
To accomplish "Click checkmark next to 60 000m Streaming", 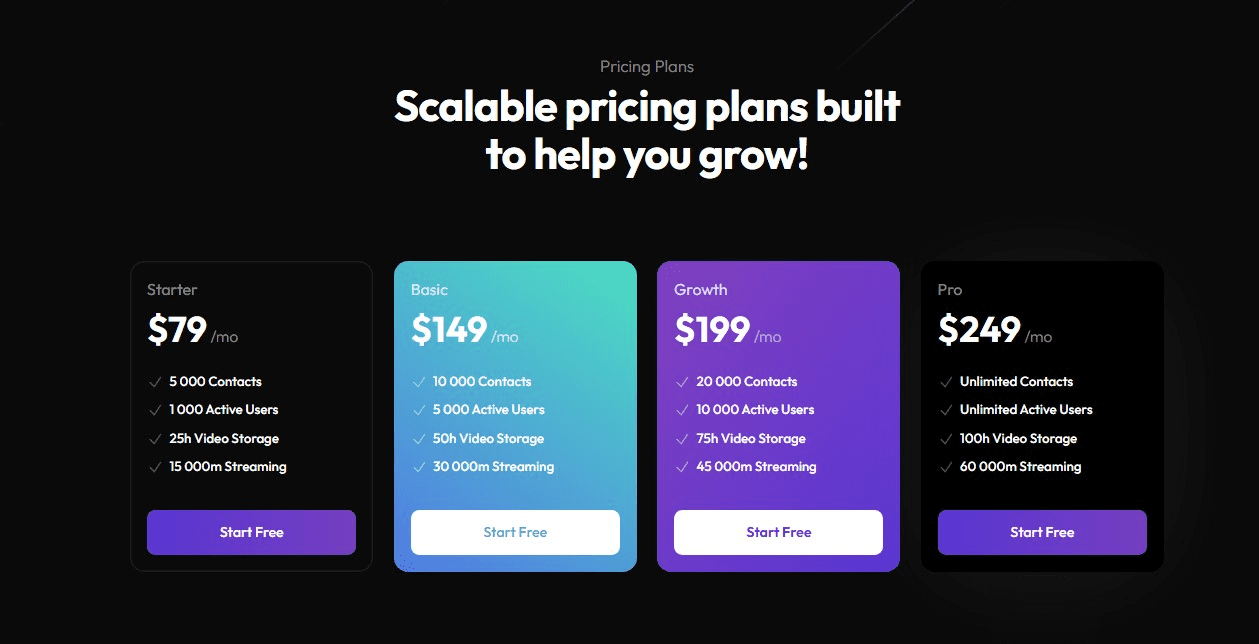I will click(946, 467).
